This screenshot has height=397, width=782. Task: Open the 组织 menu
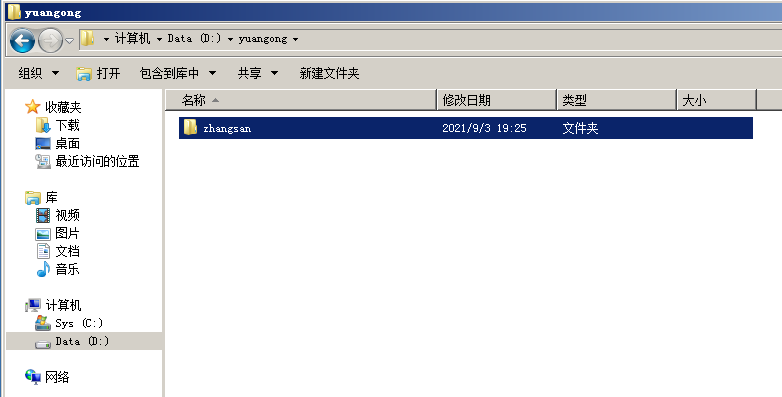coord(38,73)
